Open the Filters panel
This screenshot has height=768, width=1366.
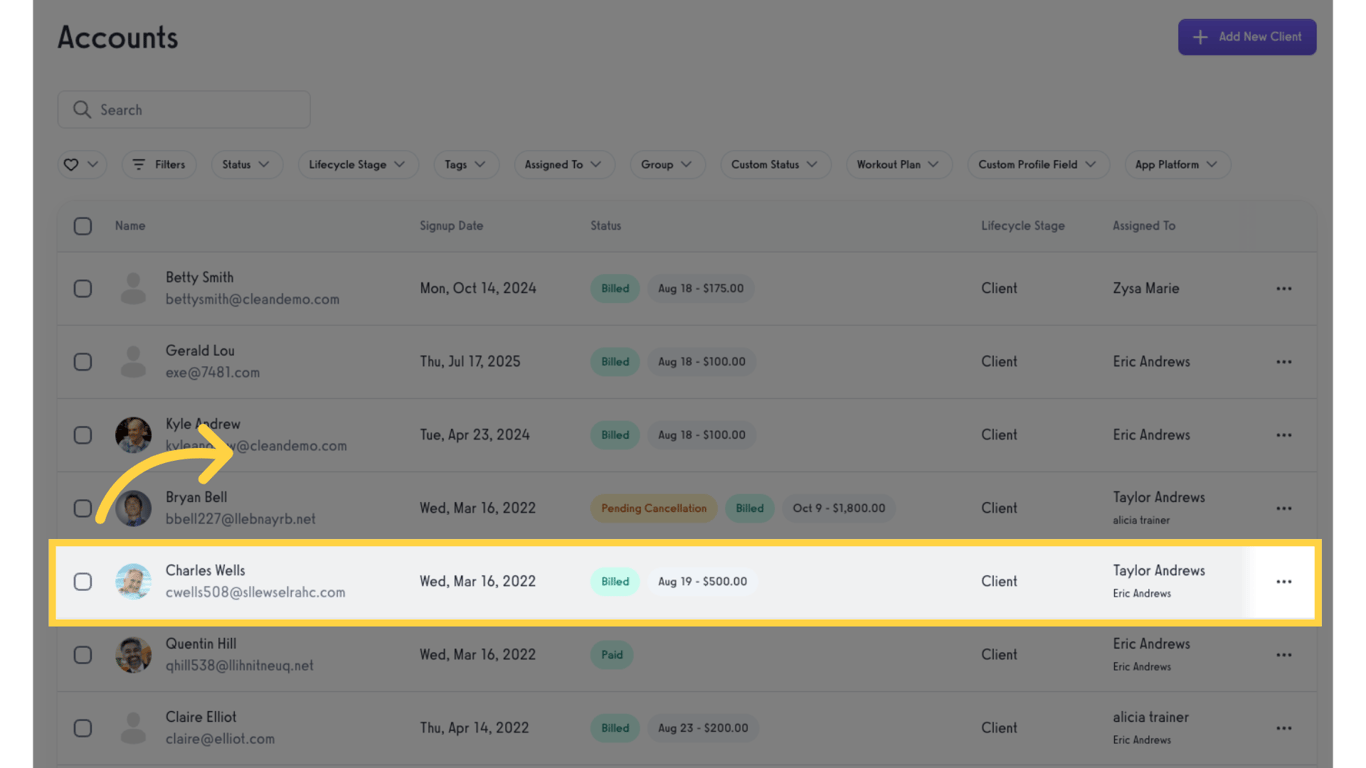click(x=158, y=164)
